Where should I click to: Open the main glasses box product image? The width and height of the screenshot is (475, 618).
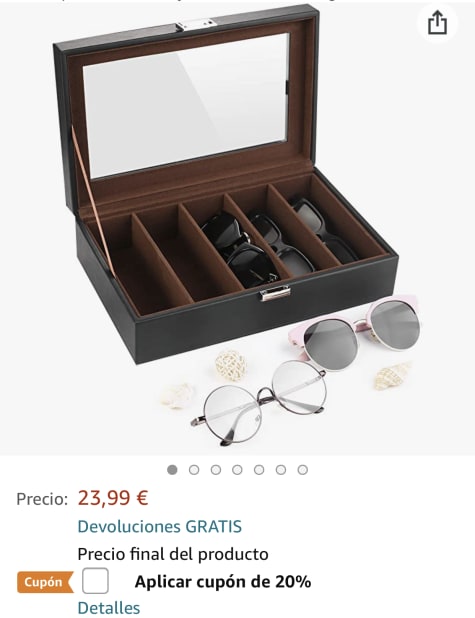click(x=237, y=229)
